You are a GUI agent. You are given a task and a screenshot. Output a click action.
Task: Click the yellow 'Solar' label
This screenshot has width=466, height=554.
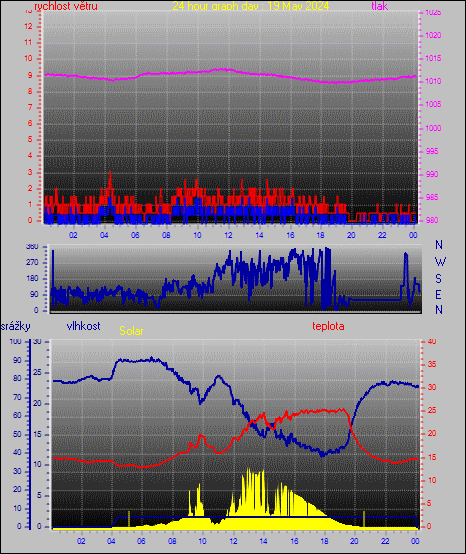[x=131, y=331]
